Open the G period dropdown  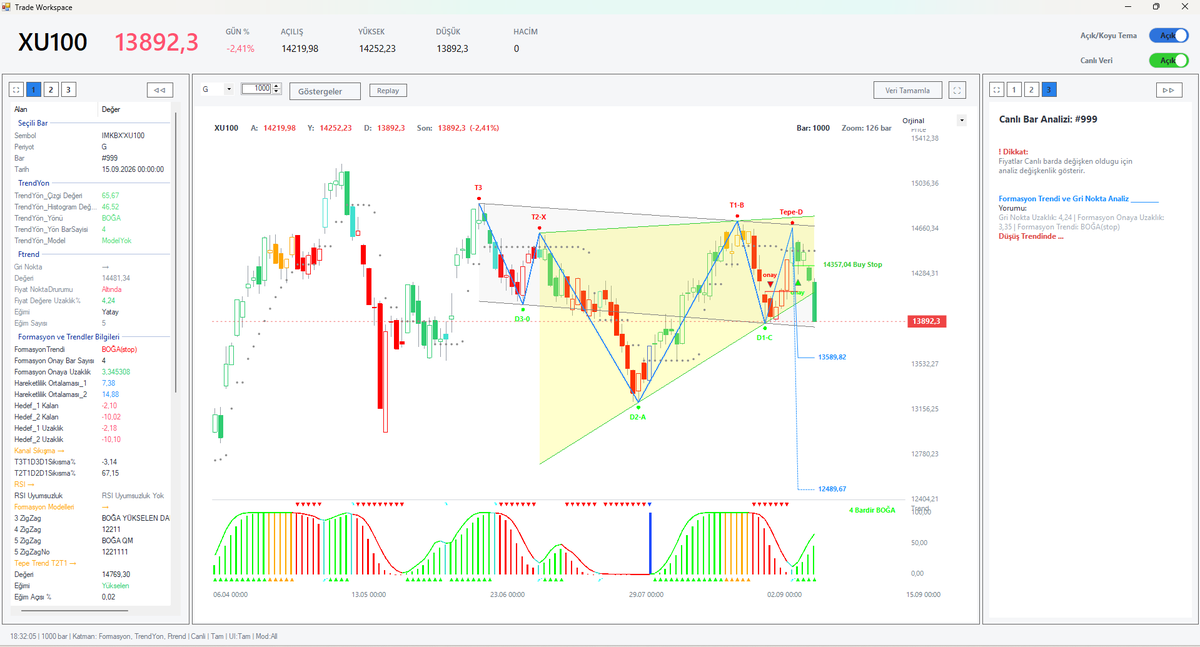click(x=215, y=89)
